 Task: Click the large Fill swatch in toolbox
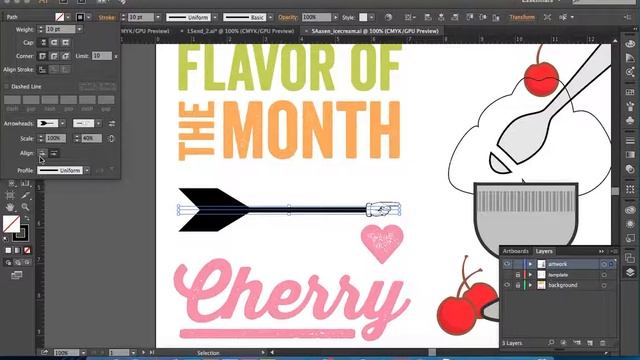tap(11, 224)
